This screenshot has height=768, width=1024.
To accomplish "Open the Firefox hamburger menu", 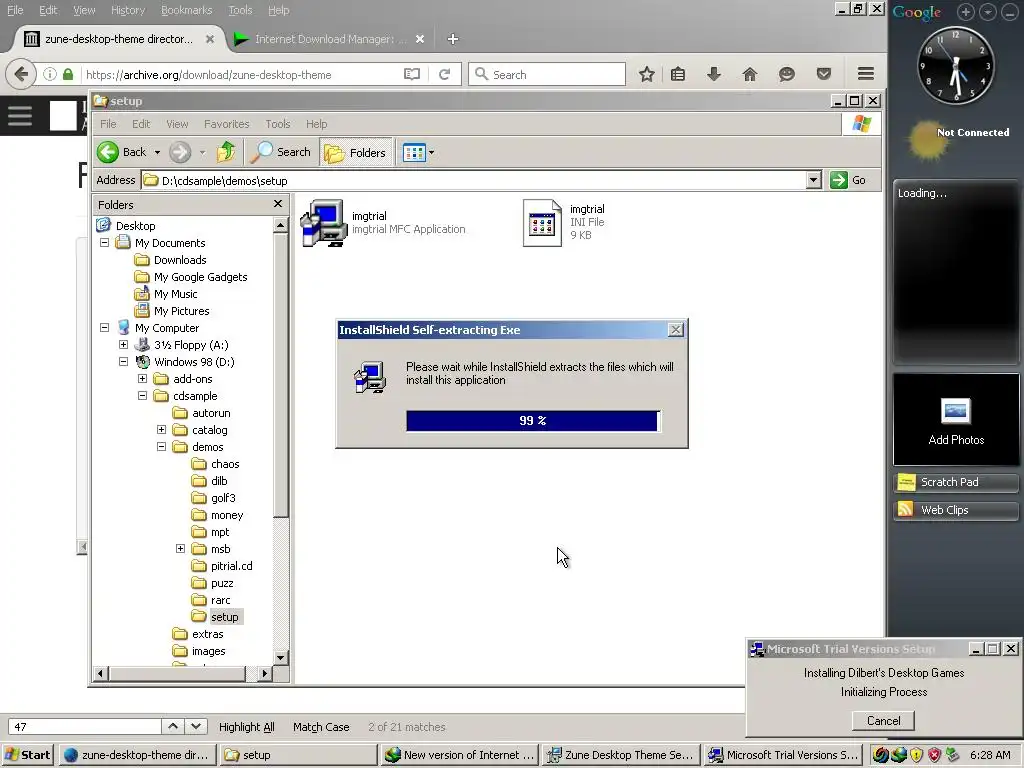I will 866,74.
